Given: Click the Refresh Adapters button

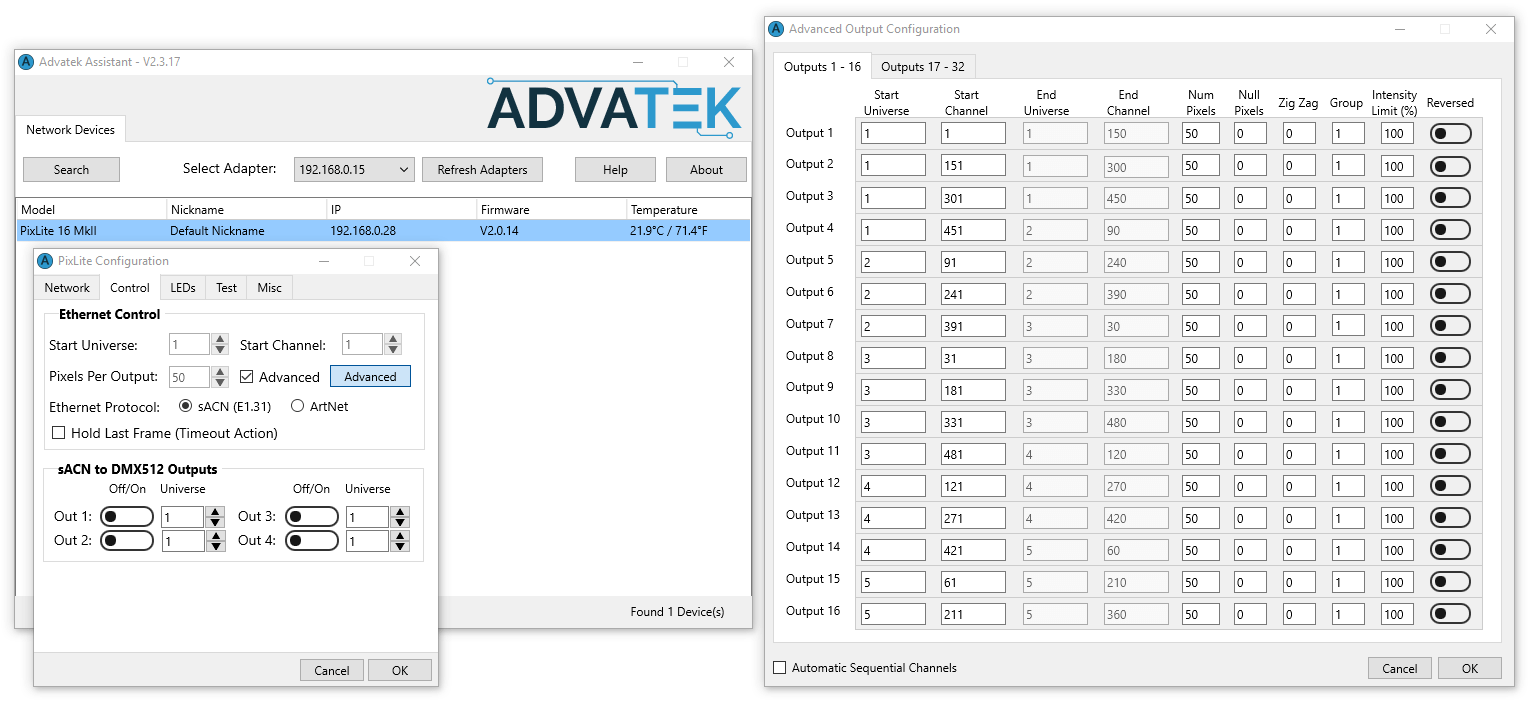Looking at the screenshot, I should click(482, 170).
